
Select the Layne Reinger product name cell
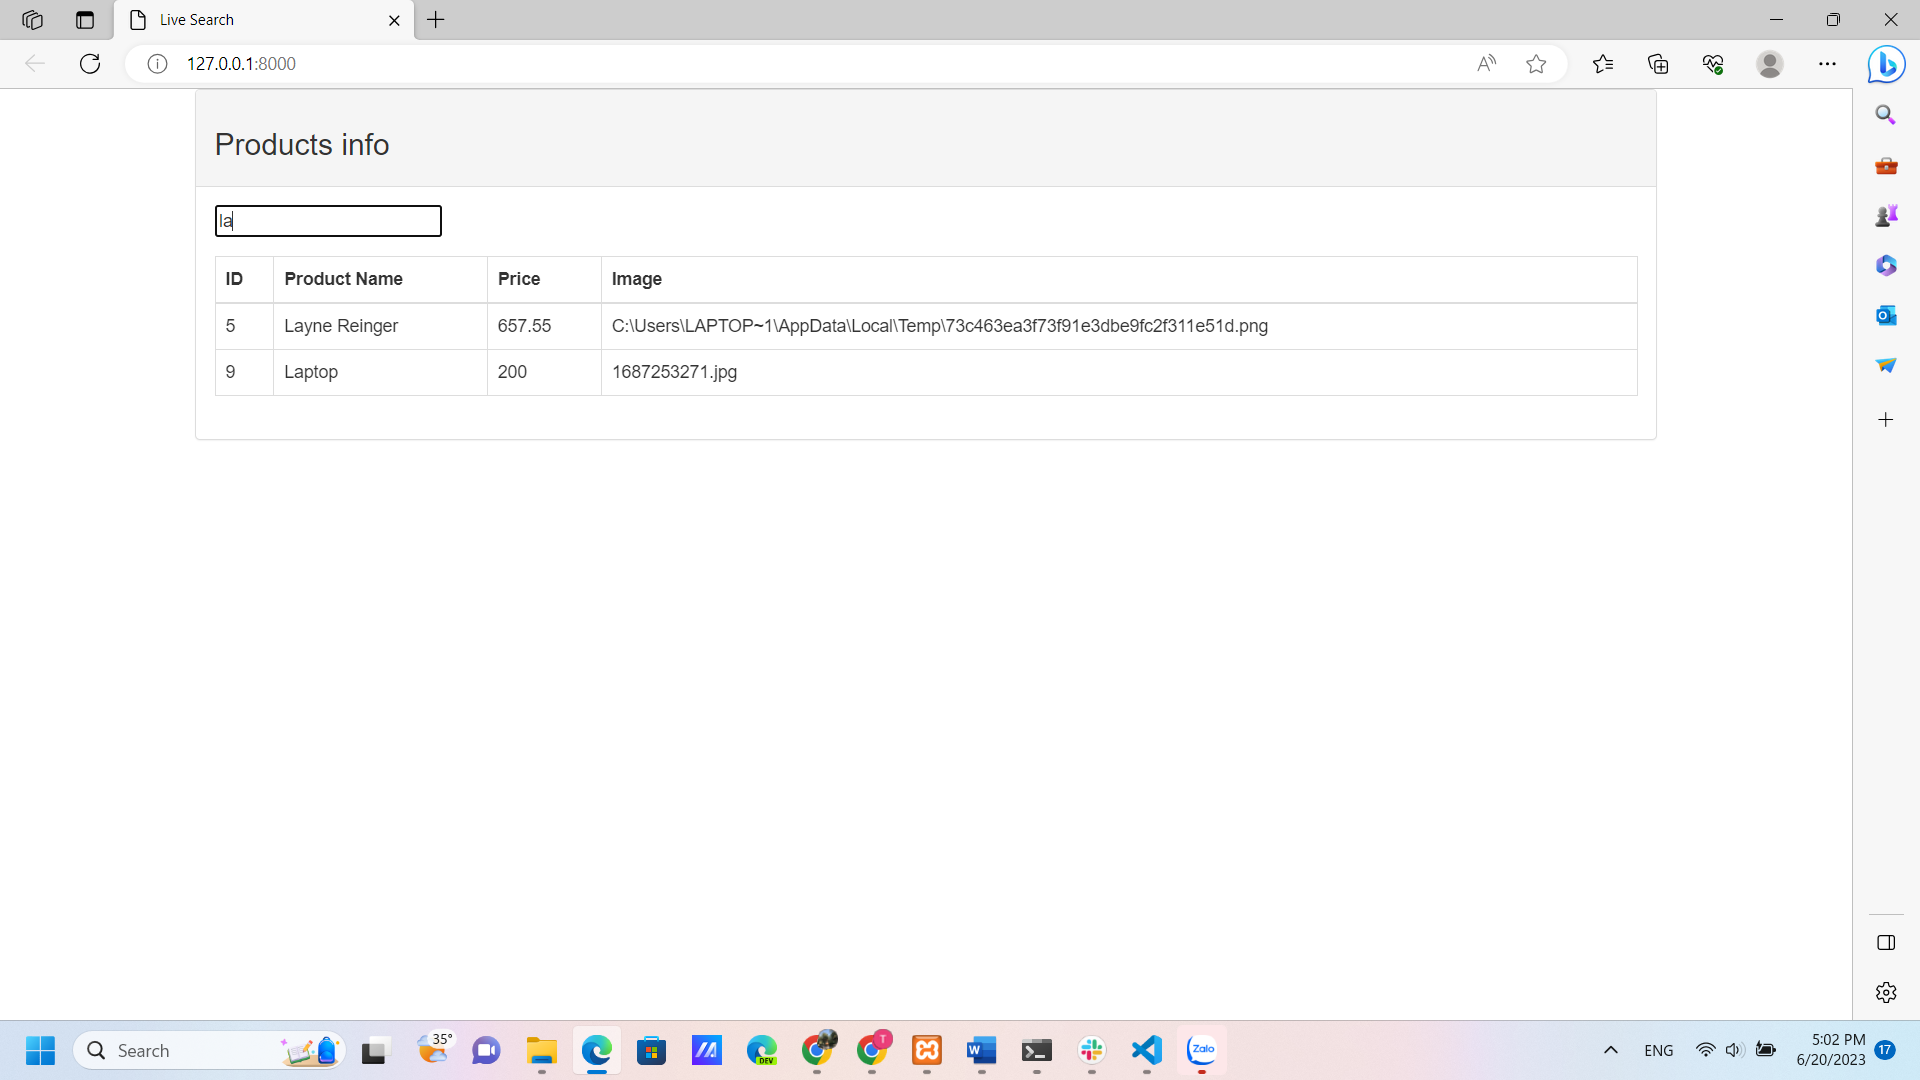[x=380, y=326]
